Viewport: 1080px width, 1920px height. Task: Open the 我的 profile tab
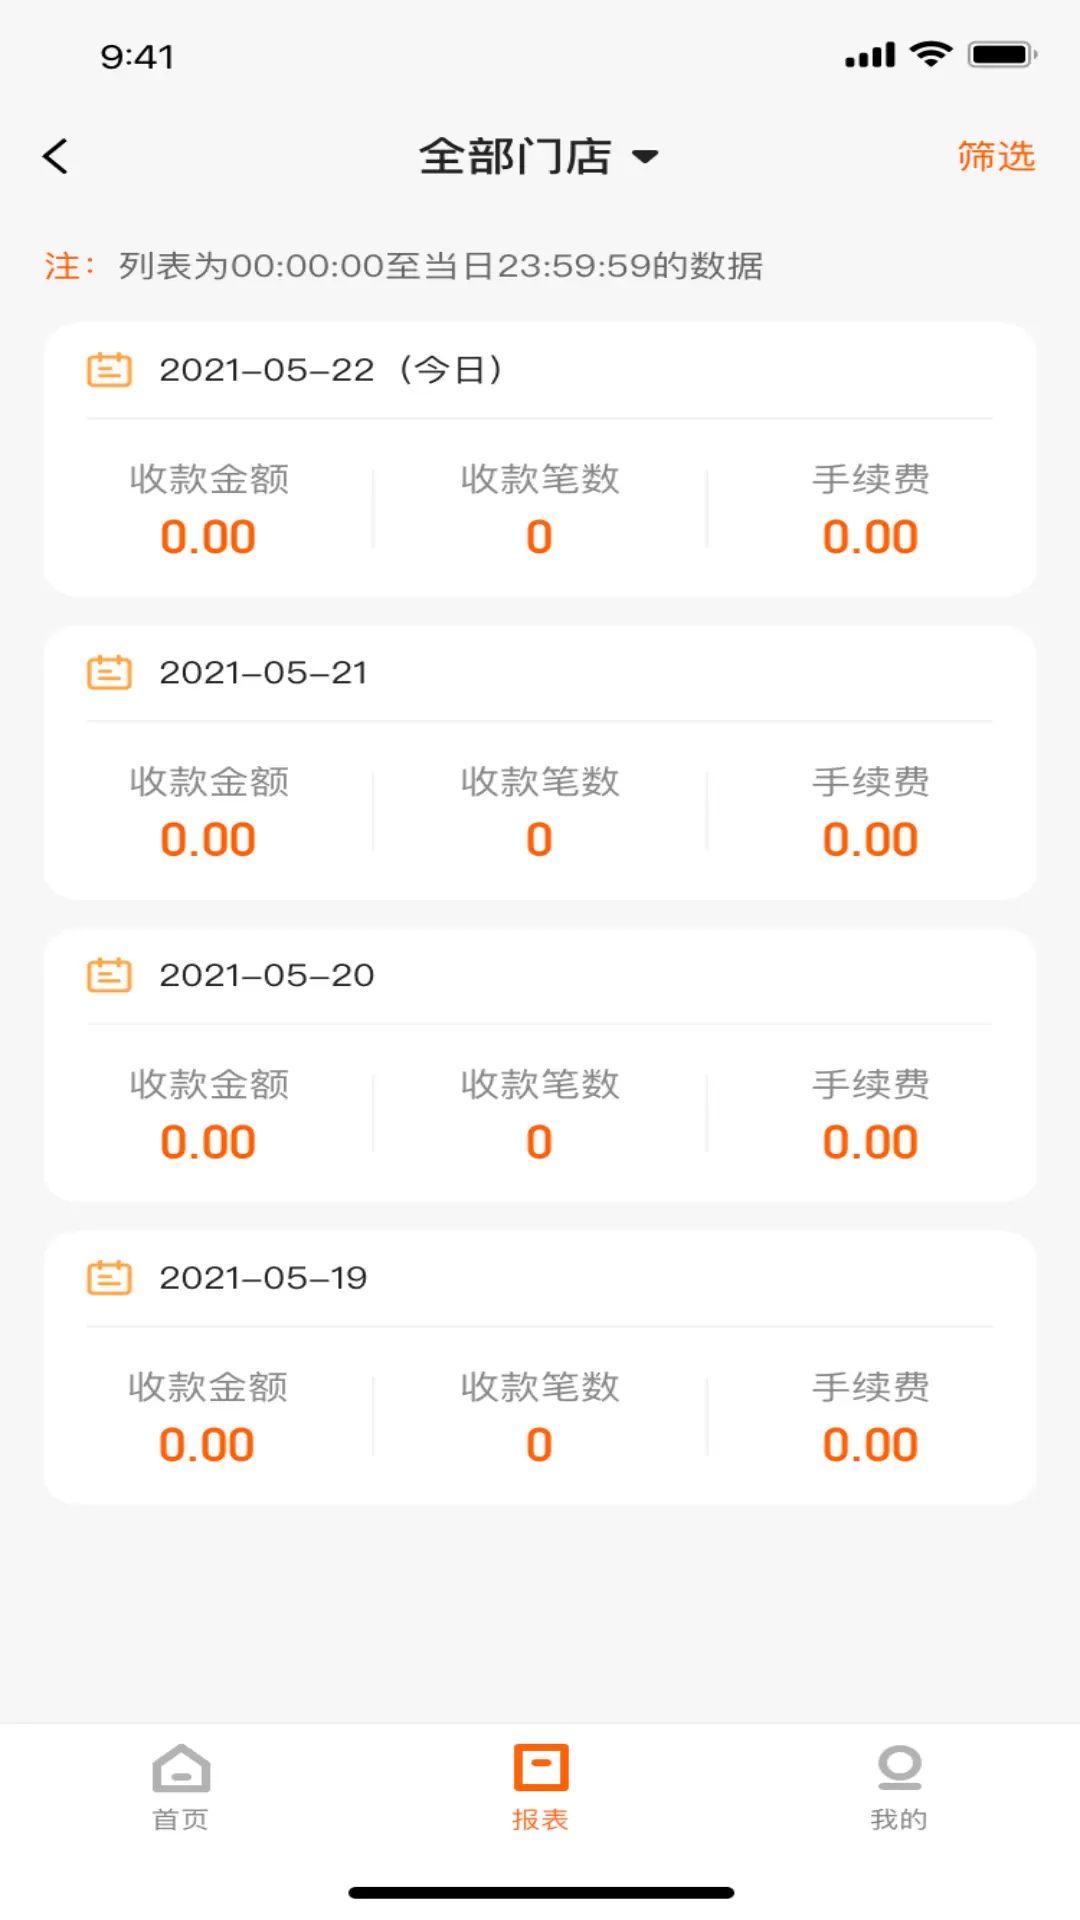click(898, 1787)
